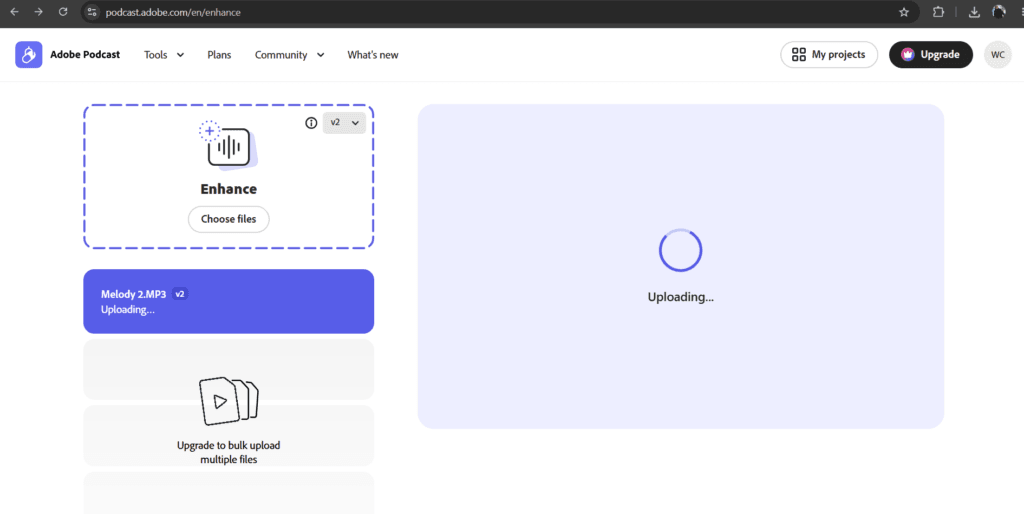Click the browser forward arrow

(x=39, y=12)
